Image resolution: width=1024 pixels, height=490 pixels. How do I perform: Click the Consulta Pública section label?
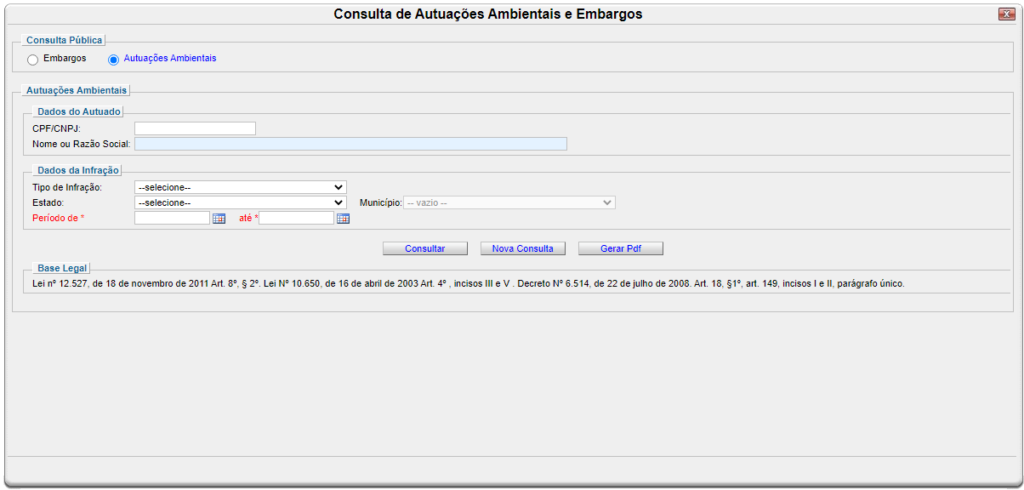click(66, 40)
